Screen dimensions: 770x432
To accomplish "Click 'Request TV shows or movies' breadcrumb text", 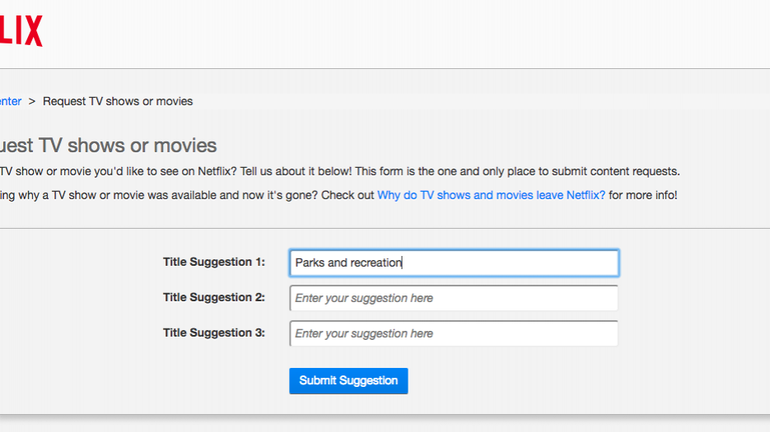I will tap(118, 101).
